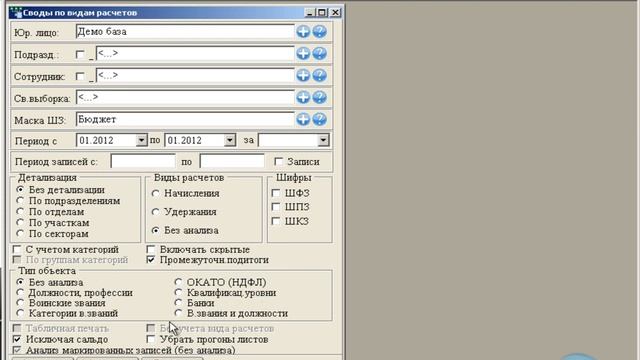The image size is (640, 360).
Task: Click the window icon in the title bar
Action: point(16,12)
